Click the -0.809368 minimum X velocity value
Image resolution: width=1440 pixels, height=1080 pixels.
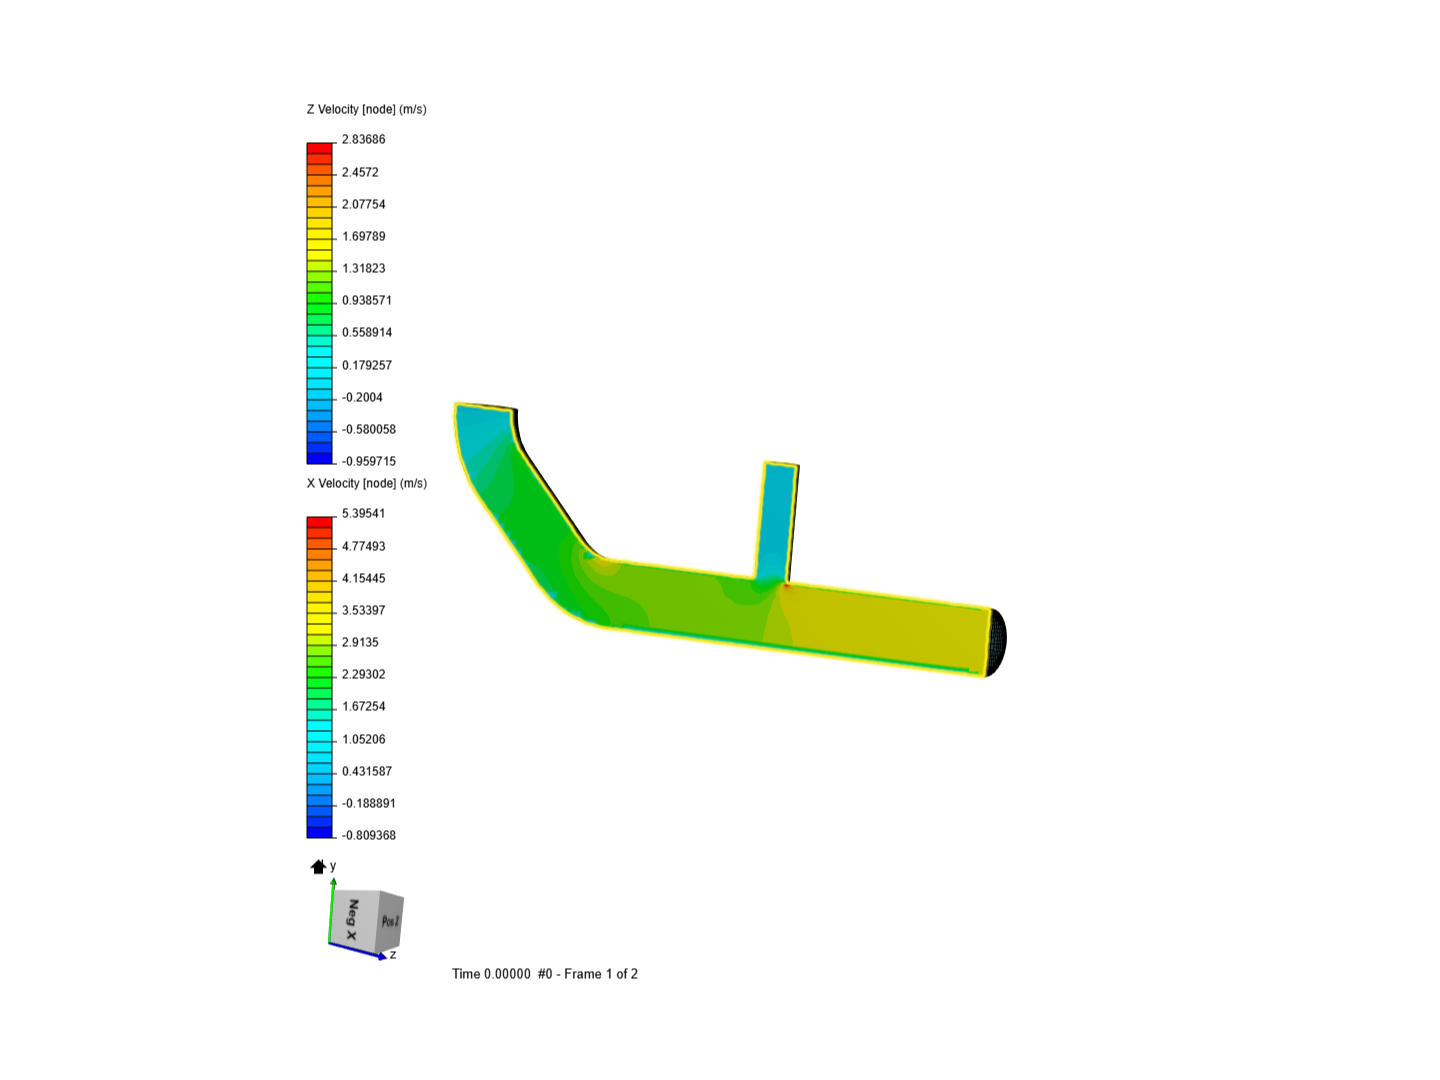[369, 835]
